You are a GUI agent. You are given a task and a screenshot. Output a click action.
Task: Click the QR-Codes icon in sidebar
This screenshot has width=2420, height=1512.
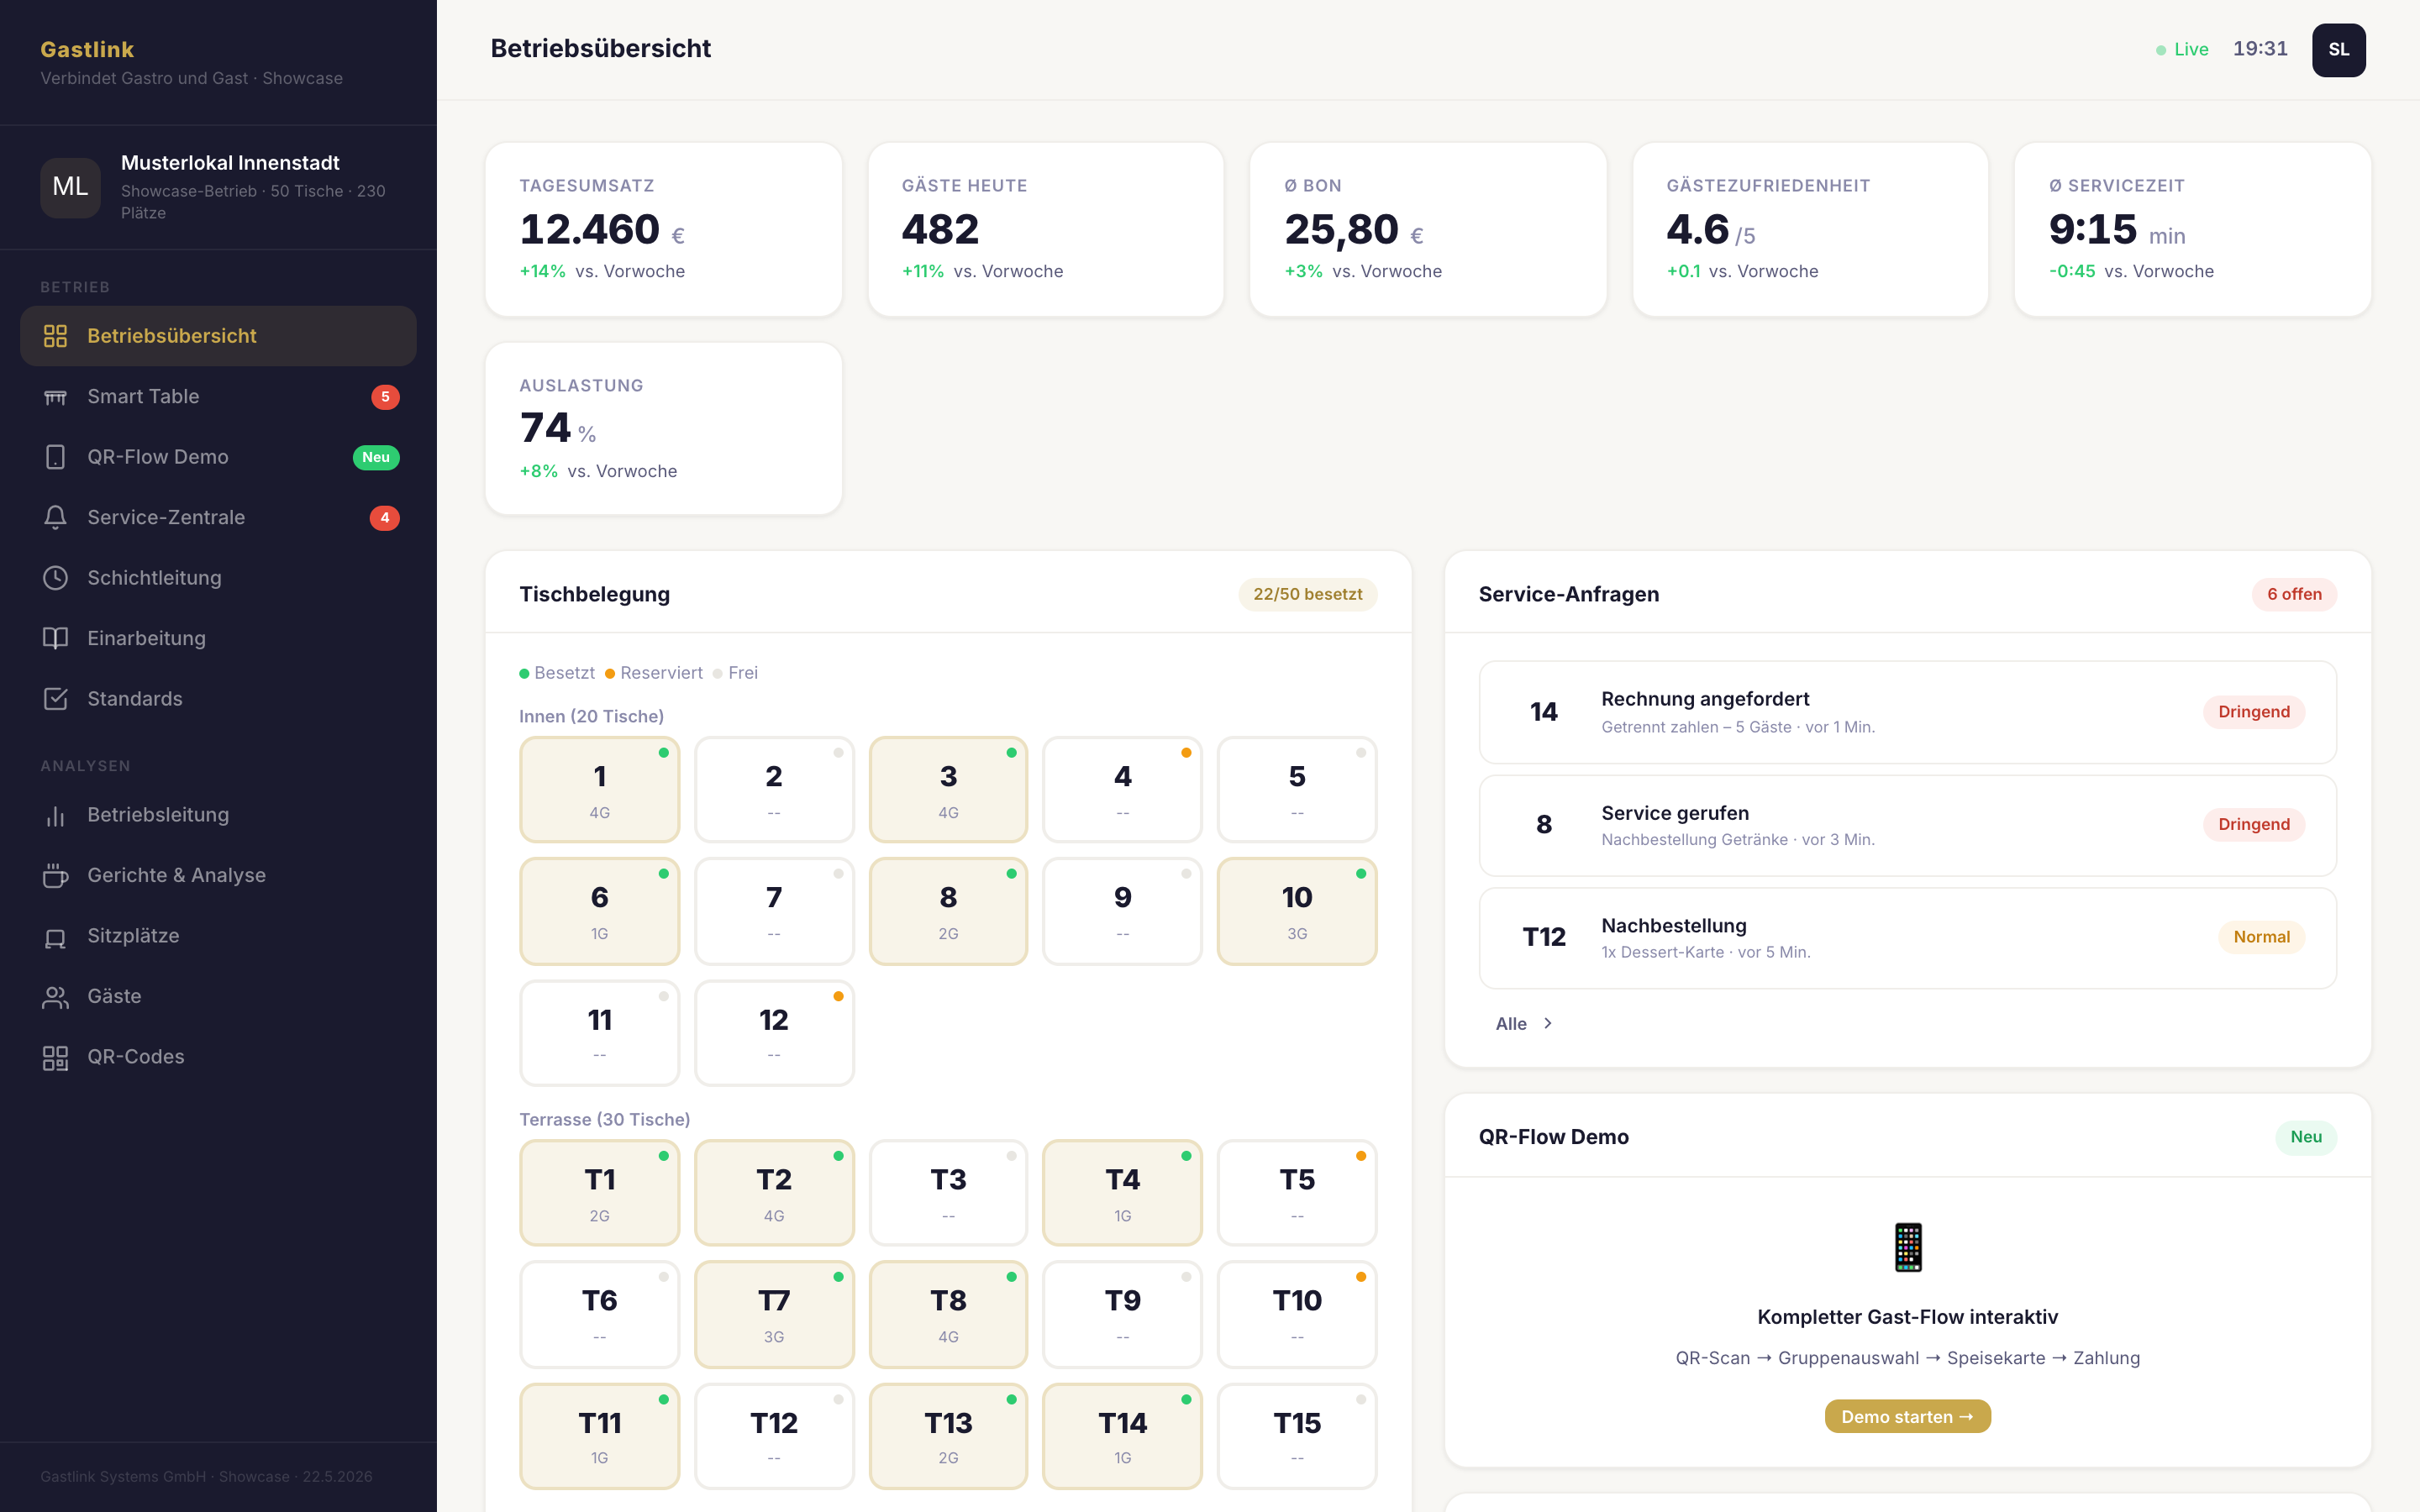[x=55, y=1057]
